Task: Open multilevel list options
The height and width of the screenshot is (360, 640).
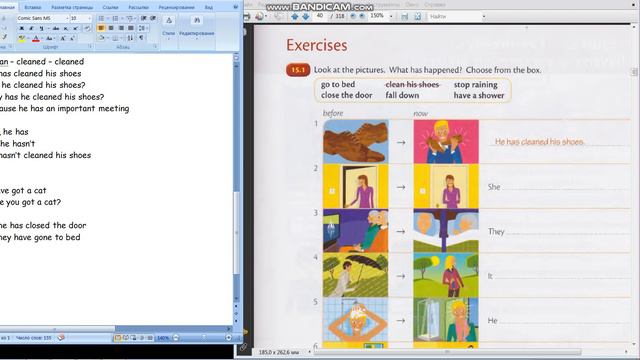Action: pos(129,18)
